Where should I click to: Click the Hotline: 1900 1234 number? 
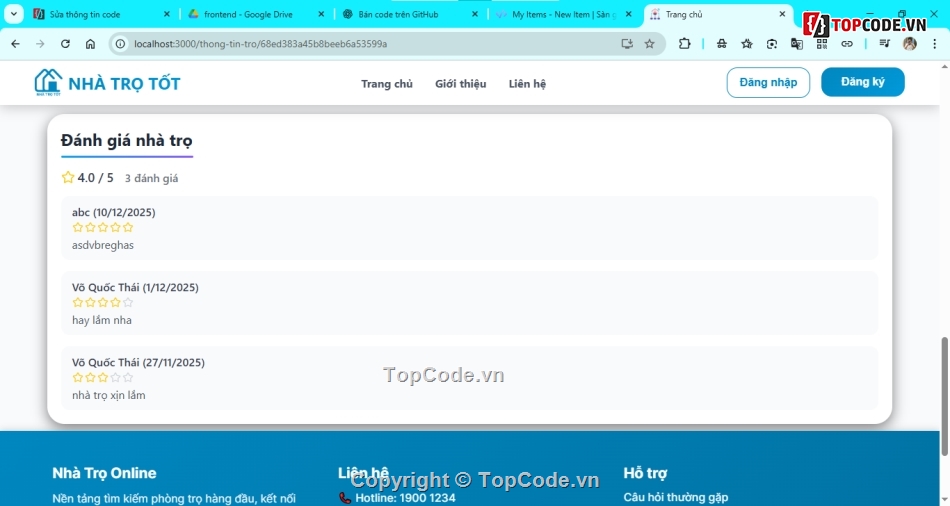[x=405, y=498]
